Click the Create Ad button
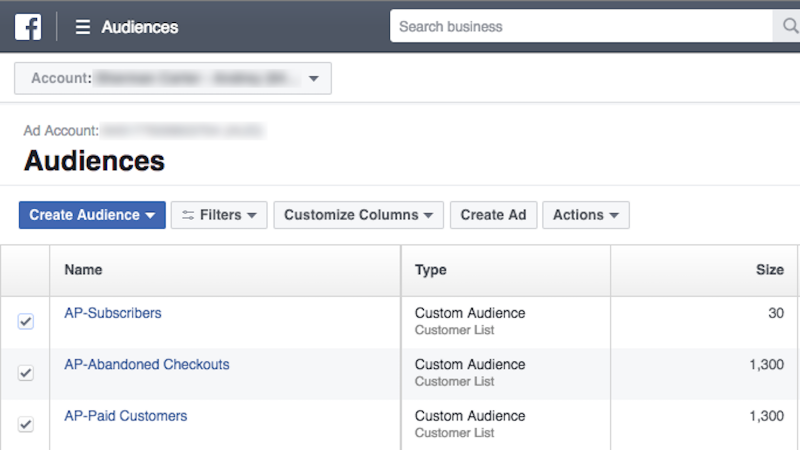 493,215
